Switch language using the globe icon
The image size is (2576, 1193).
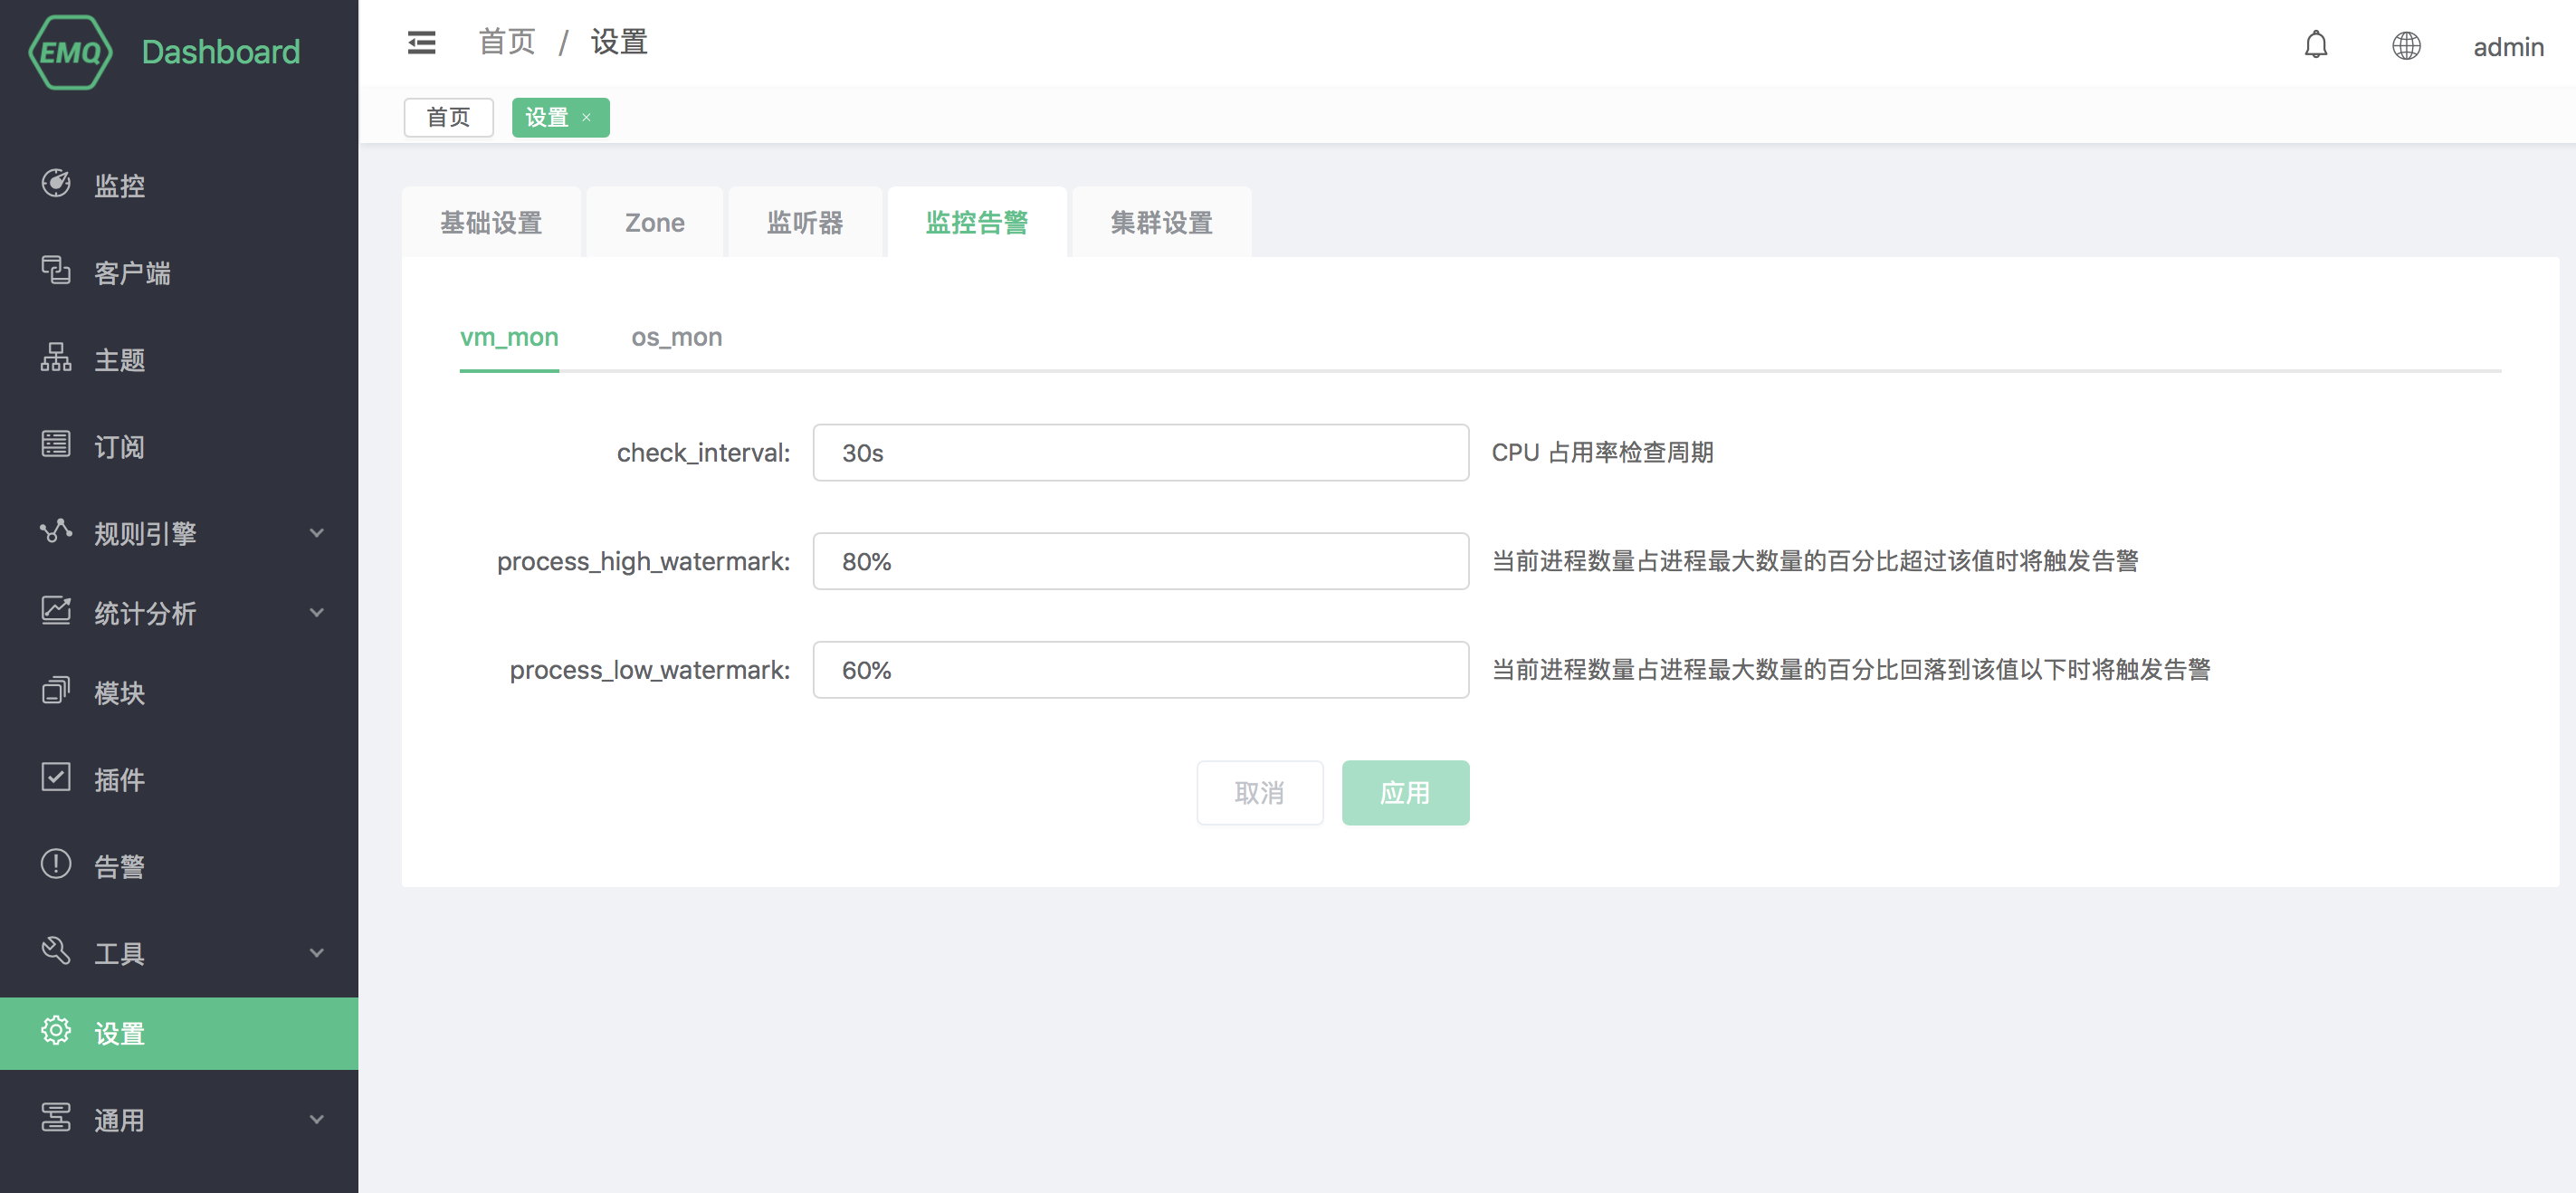pyautogui.click(x=2407, y=45)
